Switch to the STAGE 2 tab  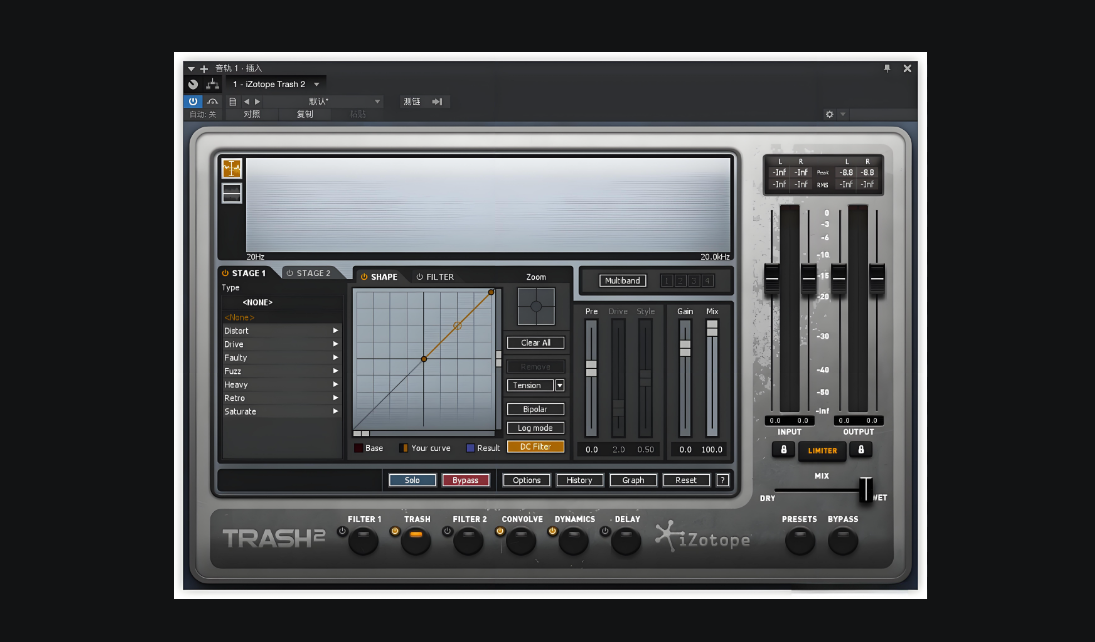[x=312, y=273]
